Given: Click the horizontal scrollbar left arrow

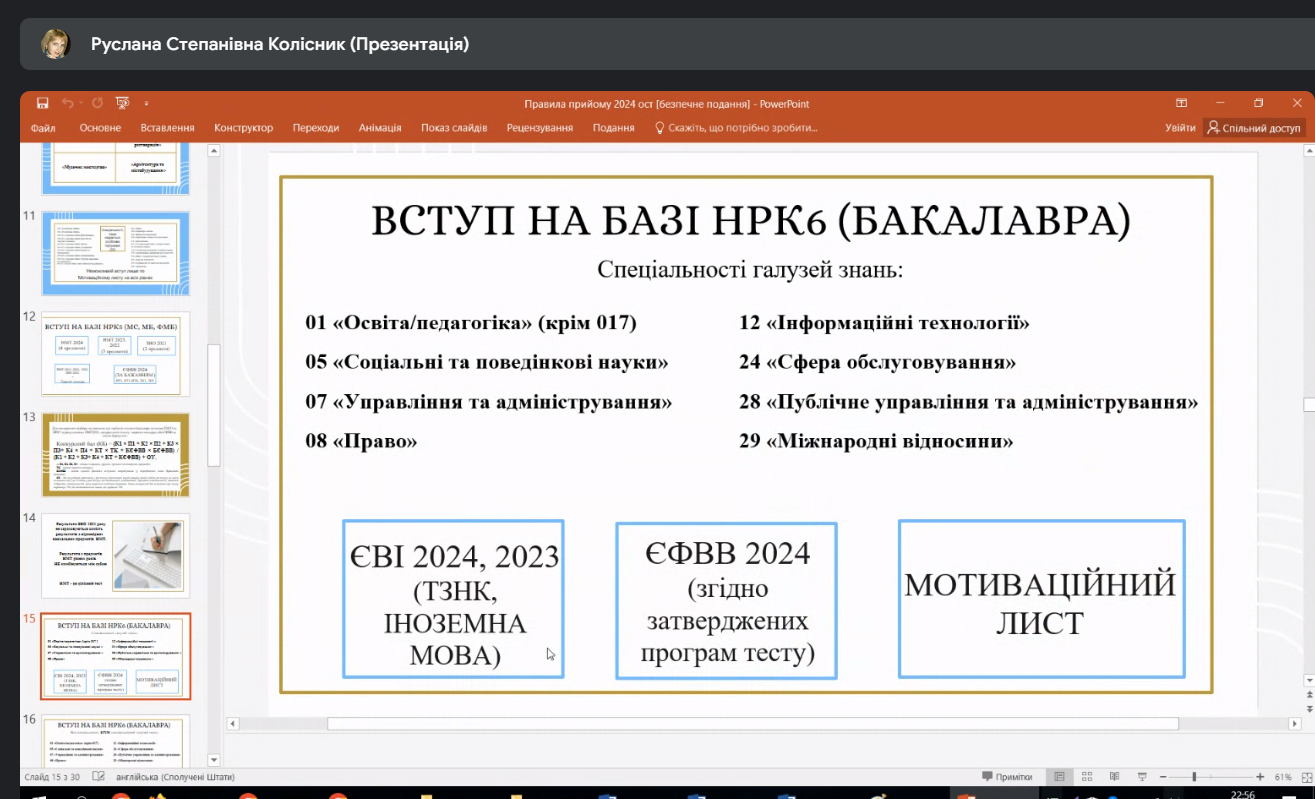Looking at the screenshot, I should click(233, 723).
